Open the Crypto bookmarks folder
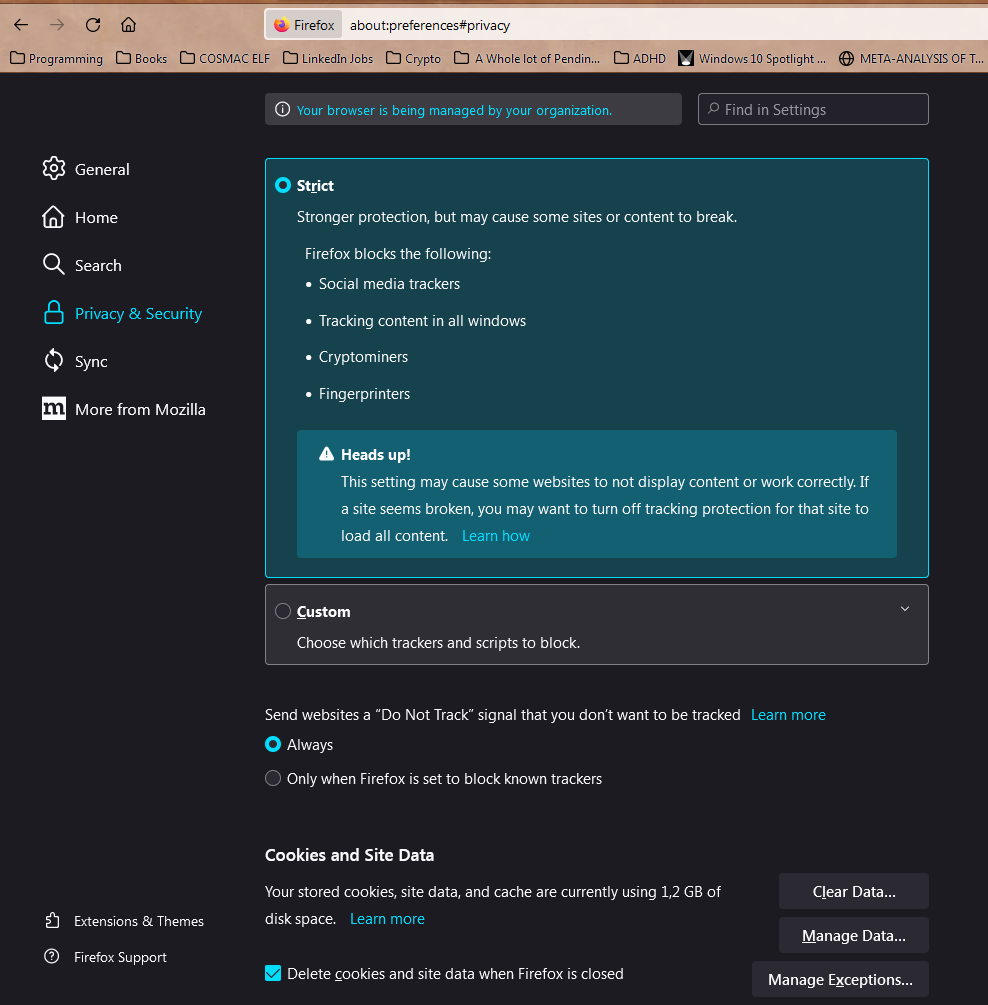 414,58
